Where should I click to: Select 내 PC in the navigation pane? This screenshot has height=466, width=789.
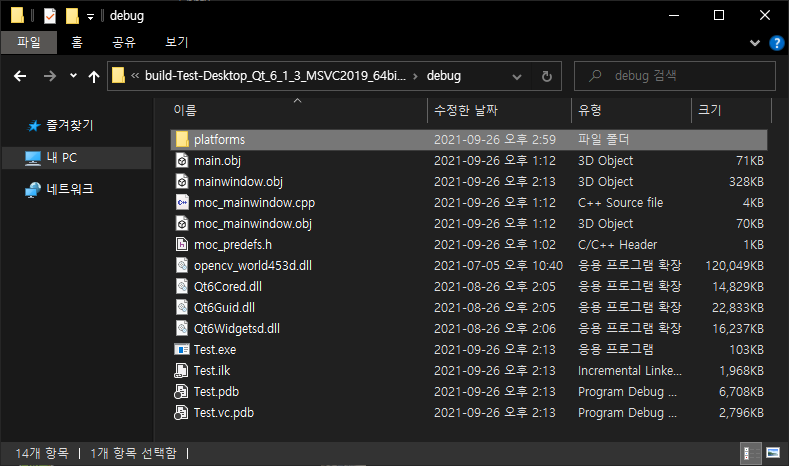click(x=76, y=158)
